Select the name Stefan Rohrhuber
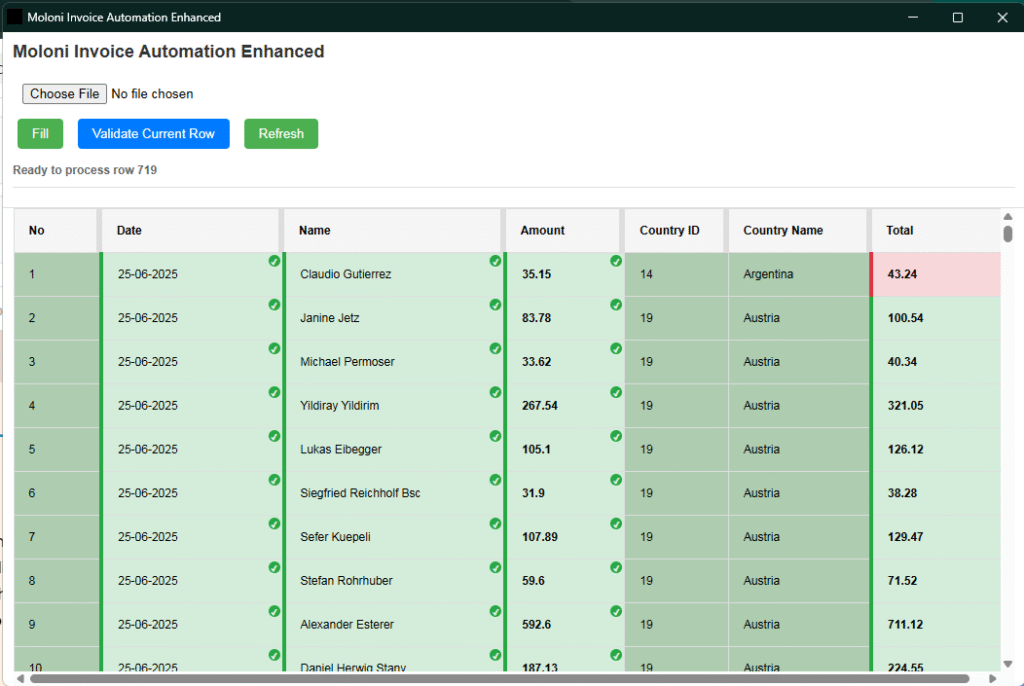 click(346, 581)
